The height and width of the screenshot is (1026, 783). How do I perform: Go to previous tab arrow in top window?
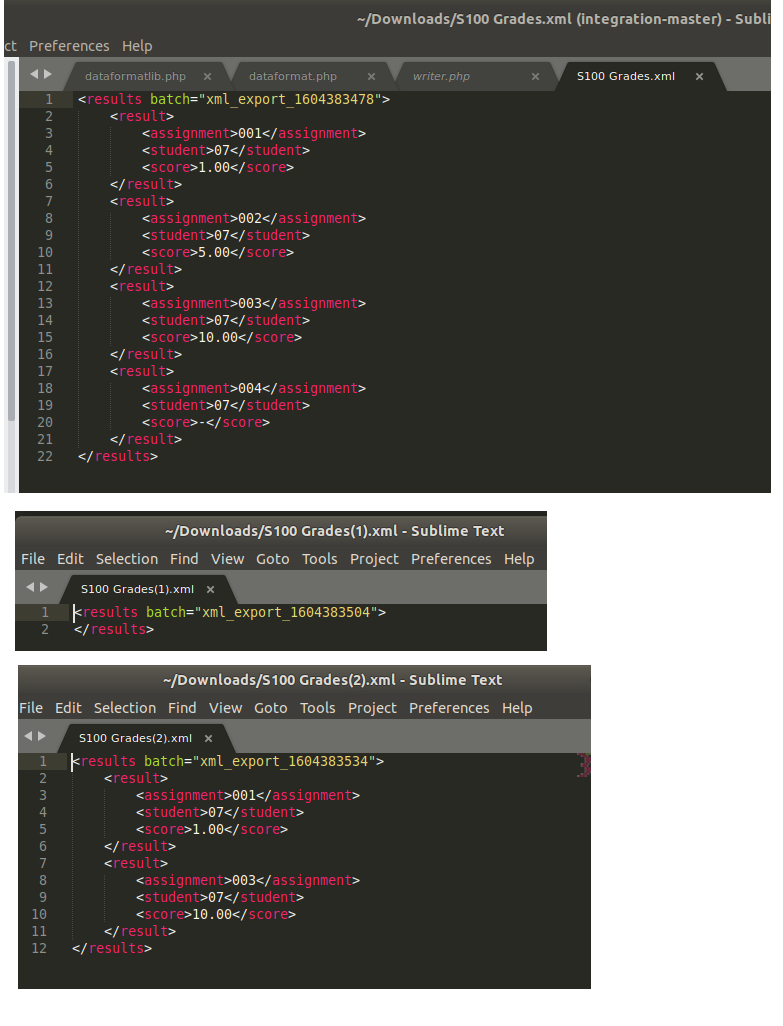[34, 74]
